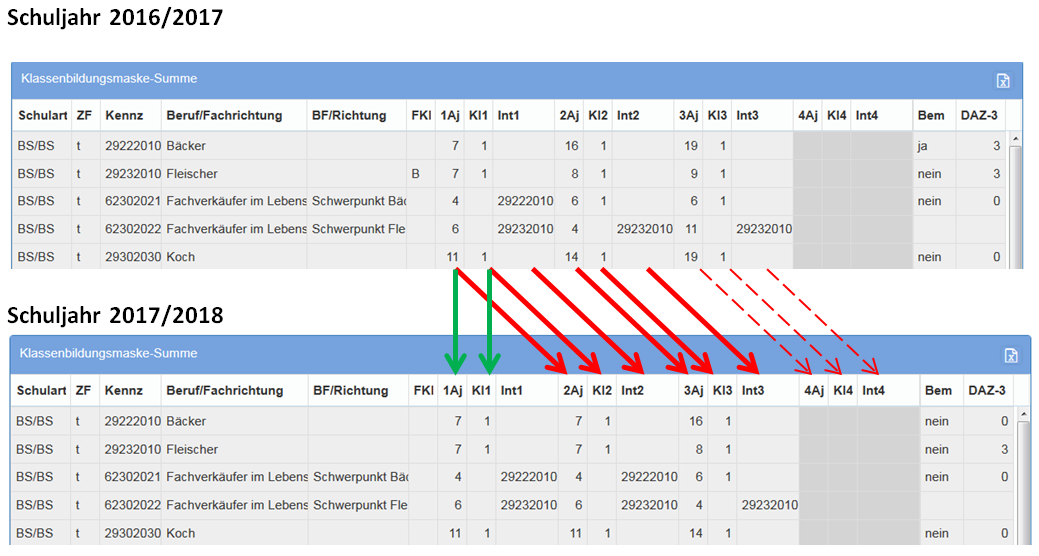The width and height of the screenshot is (1039, 556).
Task: Click Excel export icon in the 2016/2017 panel
Action: click(1003, 81)
